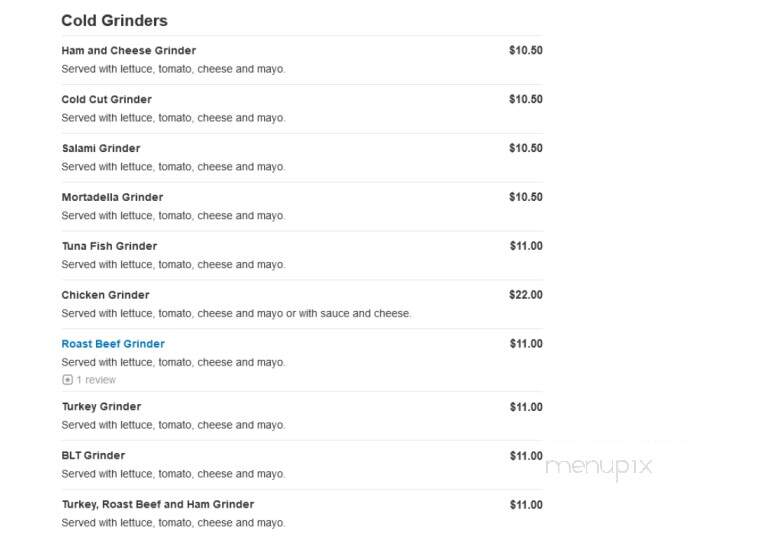Click the $11.00 BLT Grinder price
This screenshot has width=778, height=549.
click(526, 456)
